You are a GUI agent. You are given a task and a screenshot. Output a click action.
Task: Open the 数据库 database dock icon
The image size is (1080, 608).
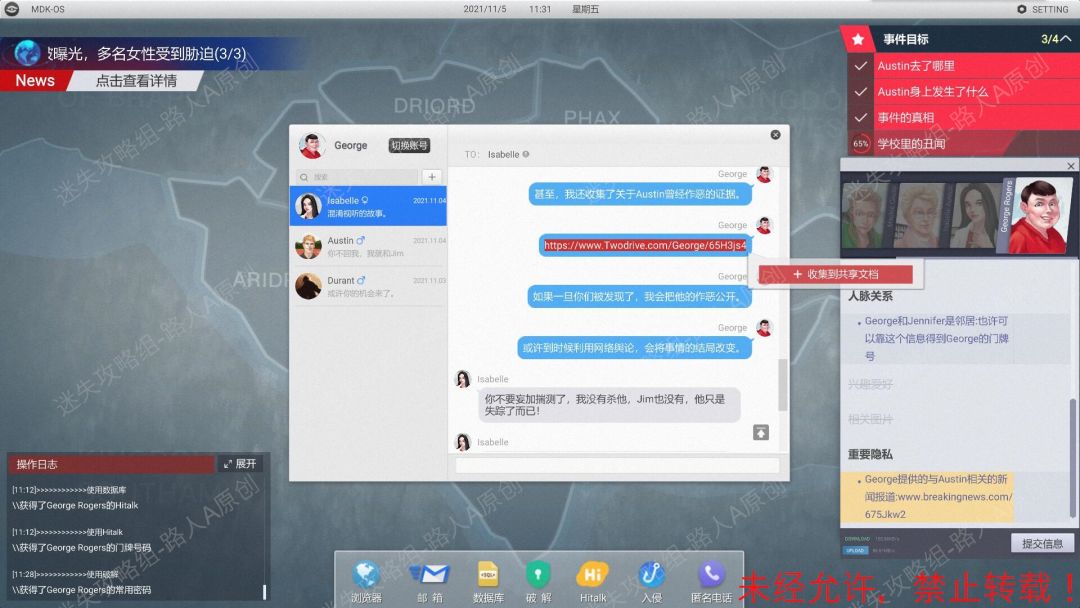488,574
